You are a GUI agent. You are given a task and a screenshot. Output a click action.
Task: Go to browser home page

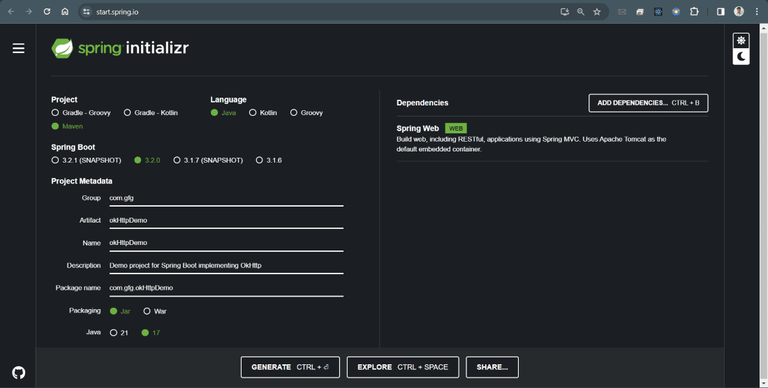[x=65, y=11]
